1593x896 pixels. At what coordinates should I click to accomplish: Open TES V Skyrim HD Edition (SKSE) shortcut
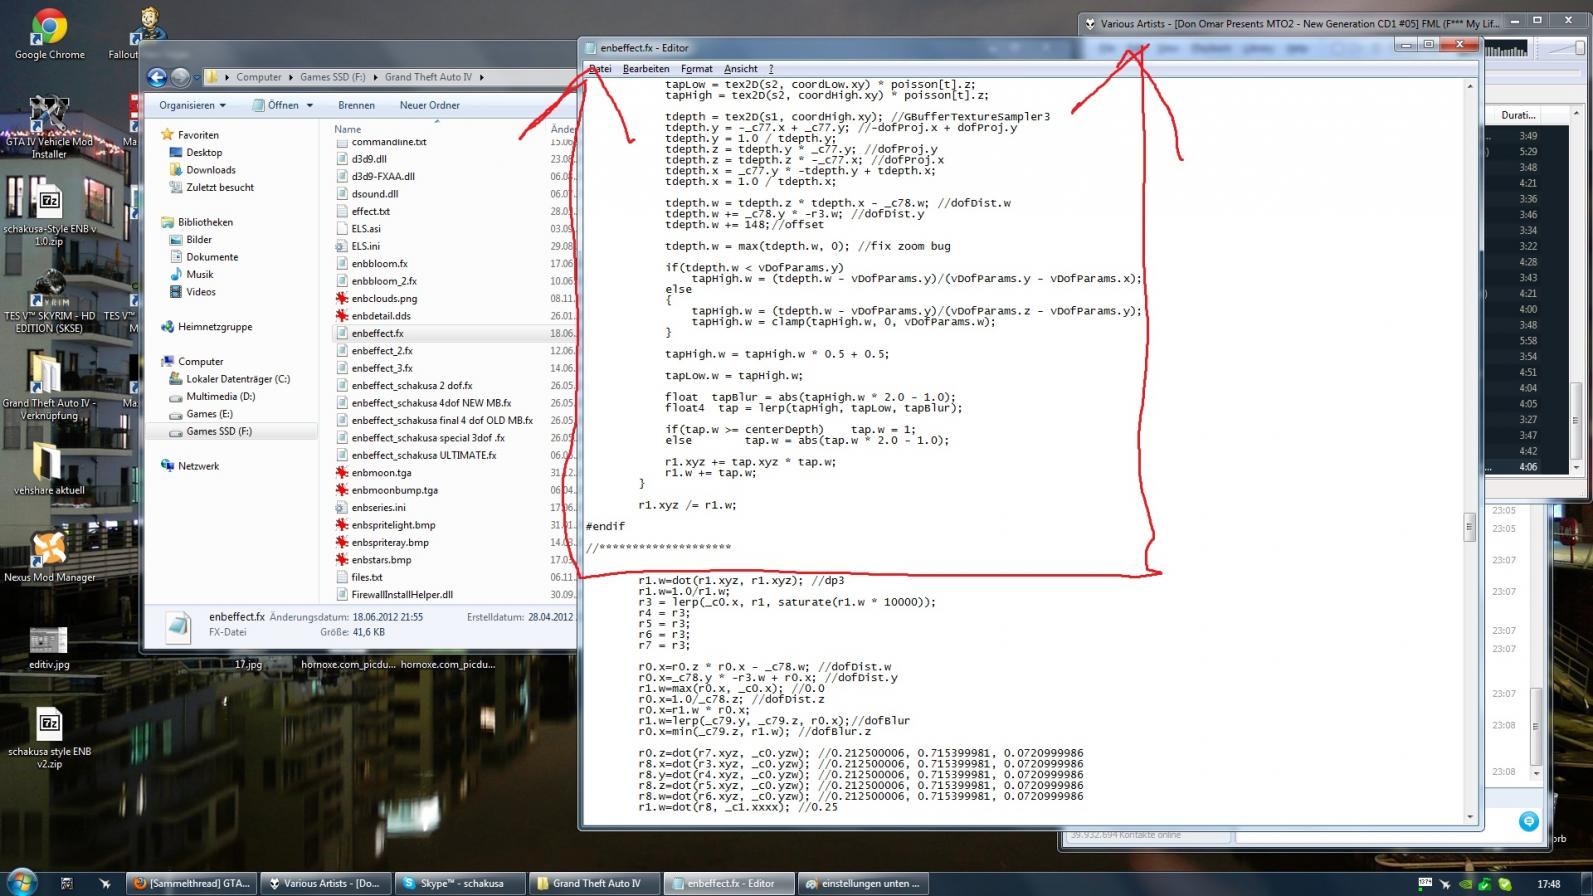pyautogui.click(x=49, y=301)
